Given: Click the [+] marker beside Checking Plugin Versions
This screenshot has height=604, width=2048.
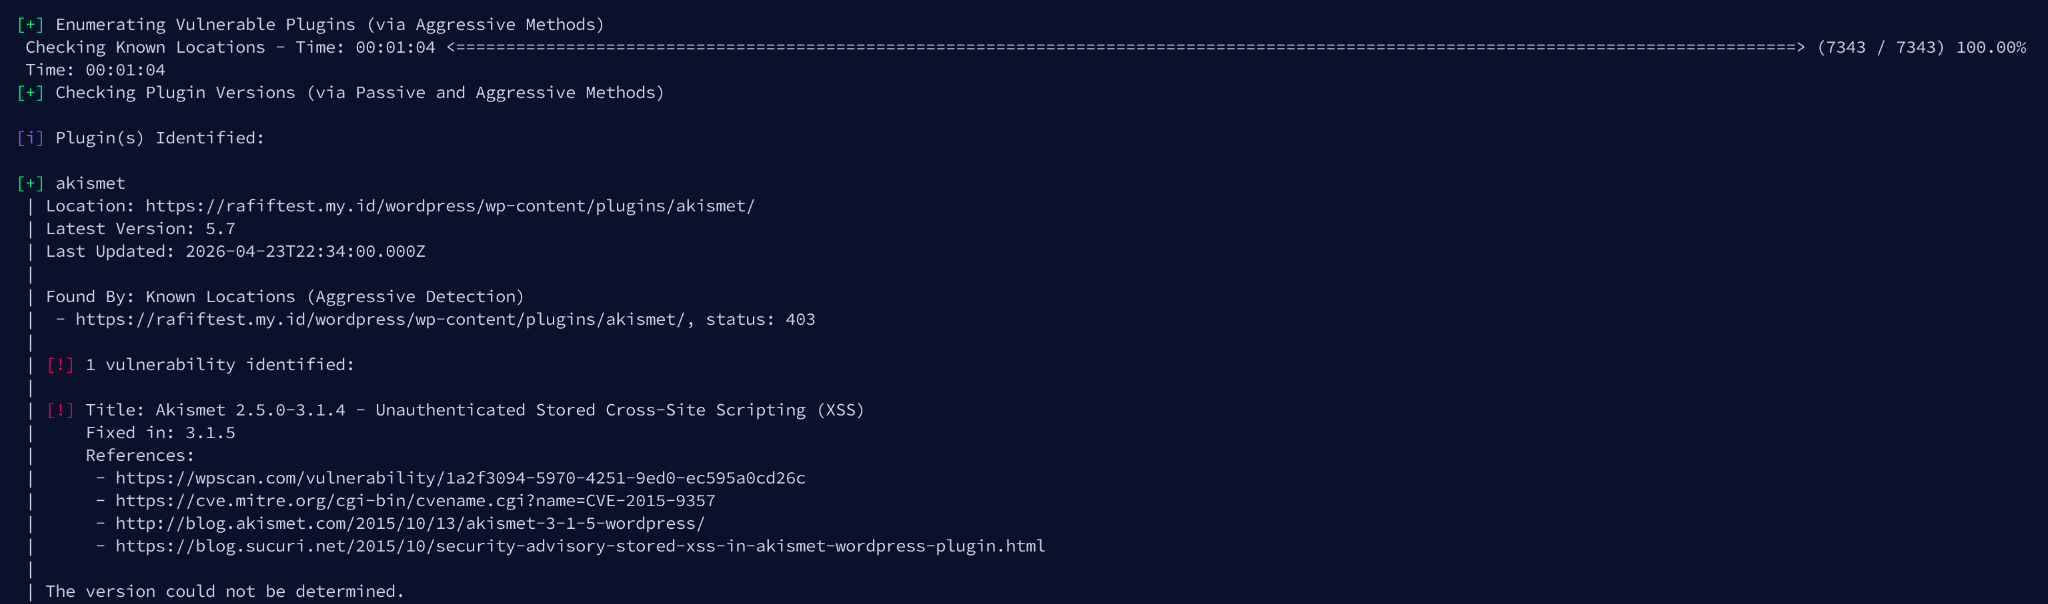Looking at the screenshot, I should click(30, 92).
